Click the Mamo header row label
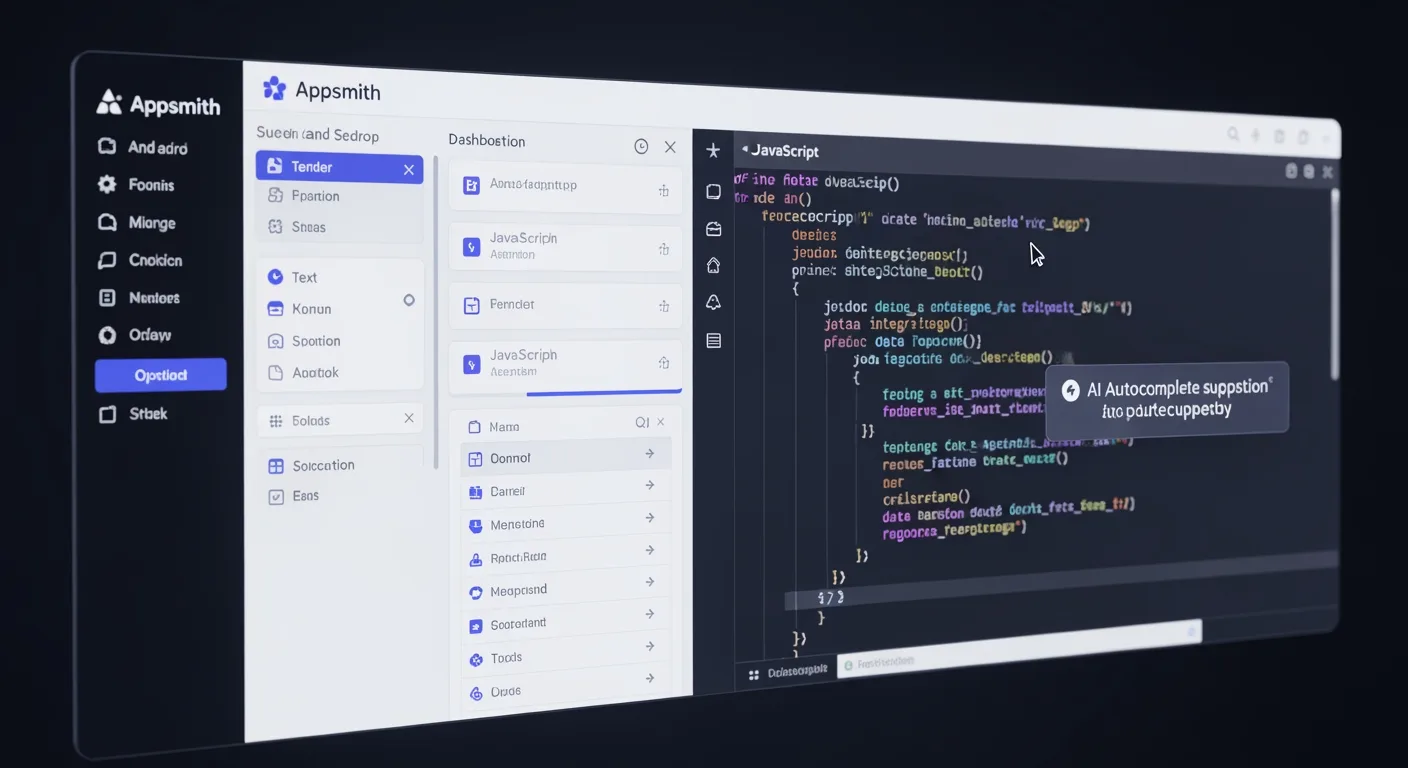This screenshot has width=1408, height=768. pos(504,427)
